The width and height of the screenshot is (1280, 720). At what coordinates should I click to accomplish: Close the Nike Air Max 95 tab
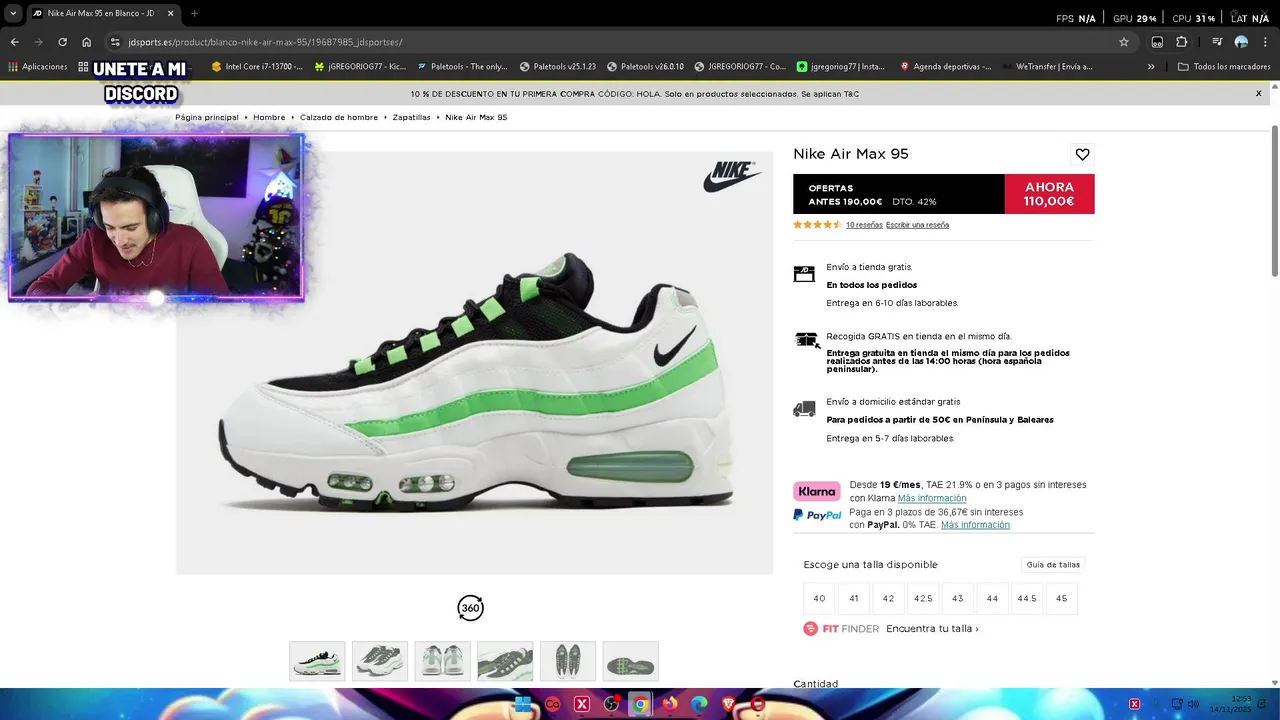pyautogui.click(x=170, y=14)
